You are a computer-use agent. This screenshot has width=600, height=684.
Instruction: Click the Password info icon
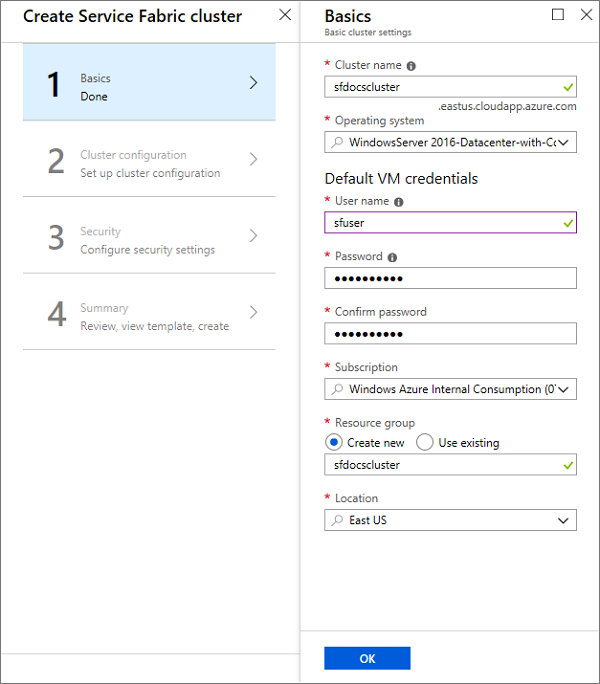392,257
